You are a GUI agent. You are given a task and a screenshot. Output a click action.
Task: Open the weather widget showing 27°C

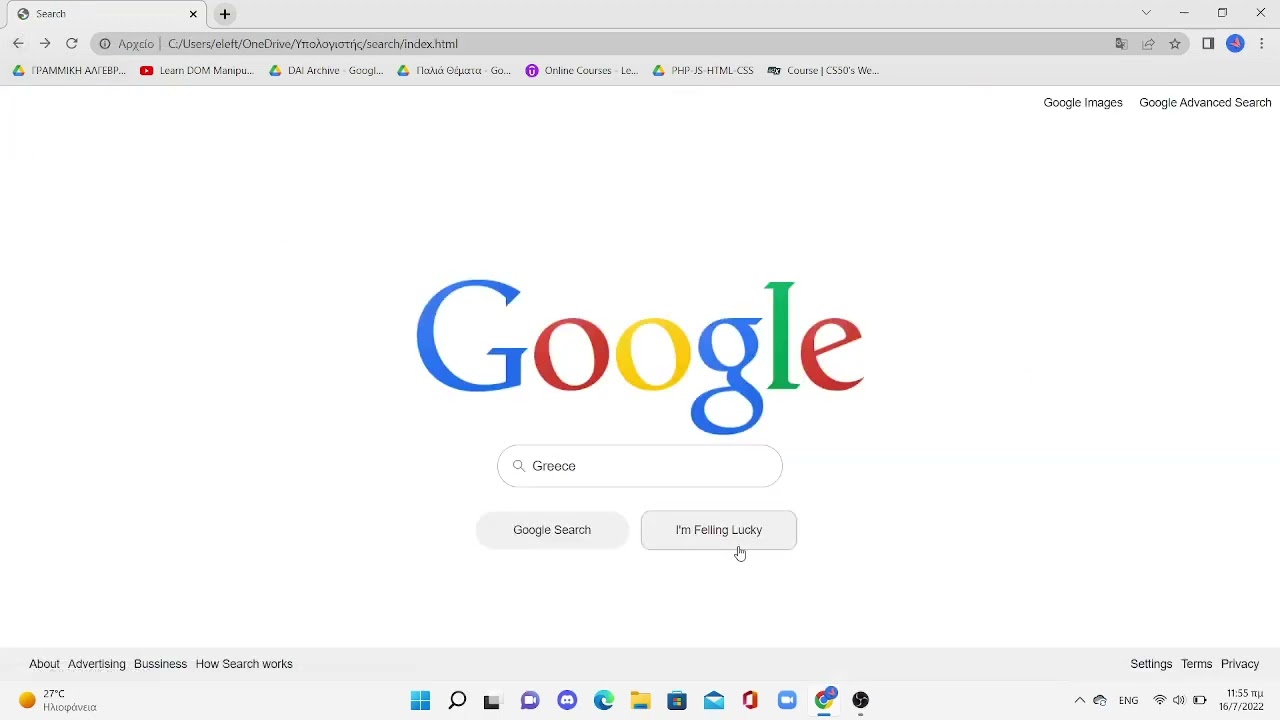(58, 700)
